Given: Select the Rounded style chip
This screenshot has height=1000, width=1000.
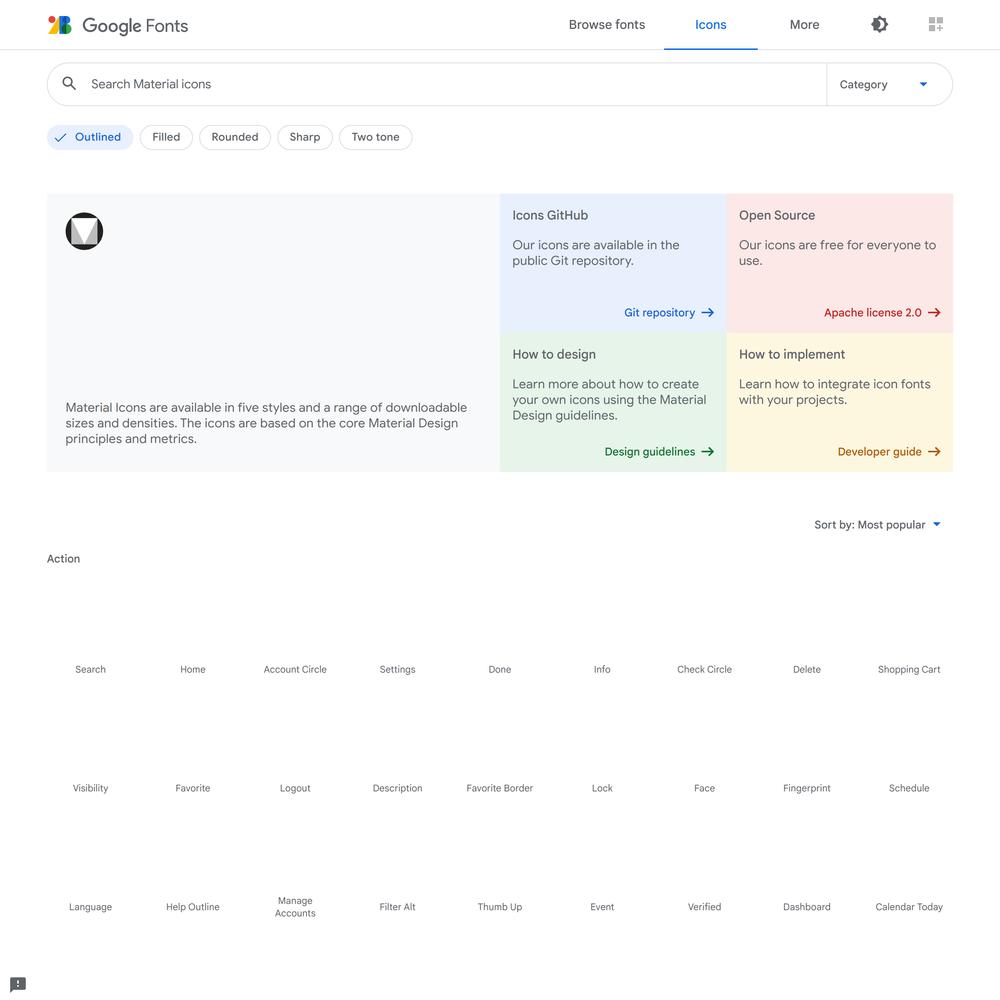Looking at the screenshot, I should [235, 137].
